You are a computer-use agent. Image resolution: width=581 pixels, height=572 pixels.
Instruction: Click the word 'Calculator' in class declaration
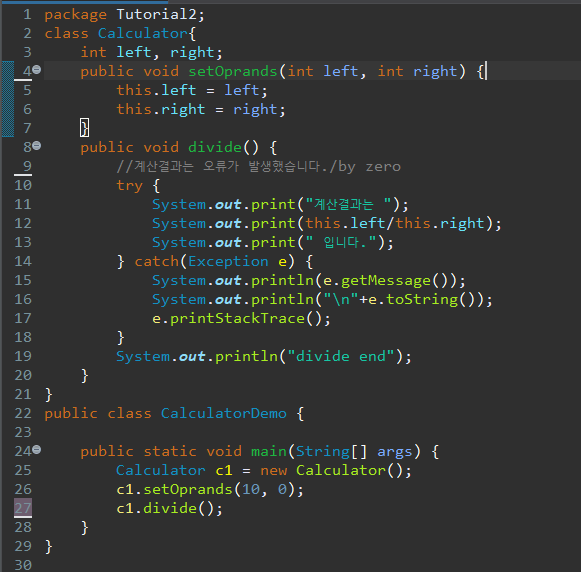143,34
